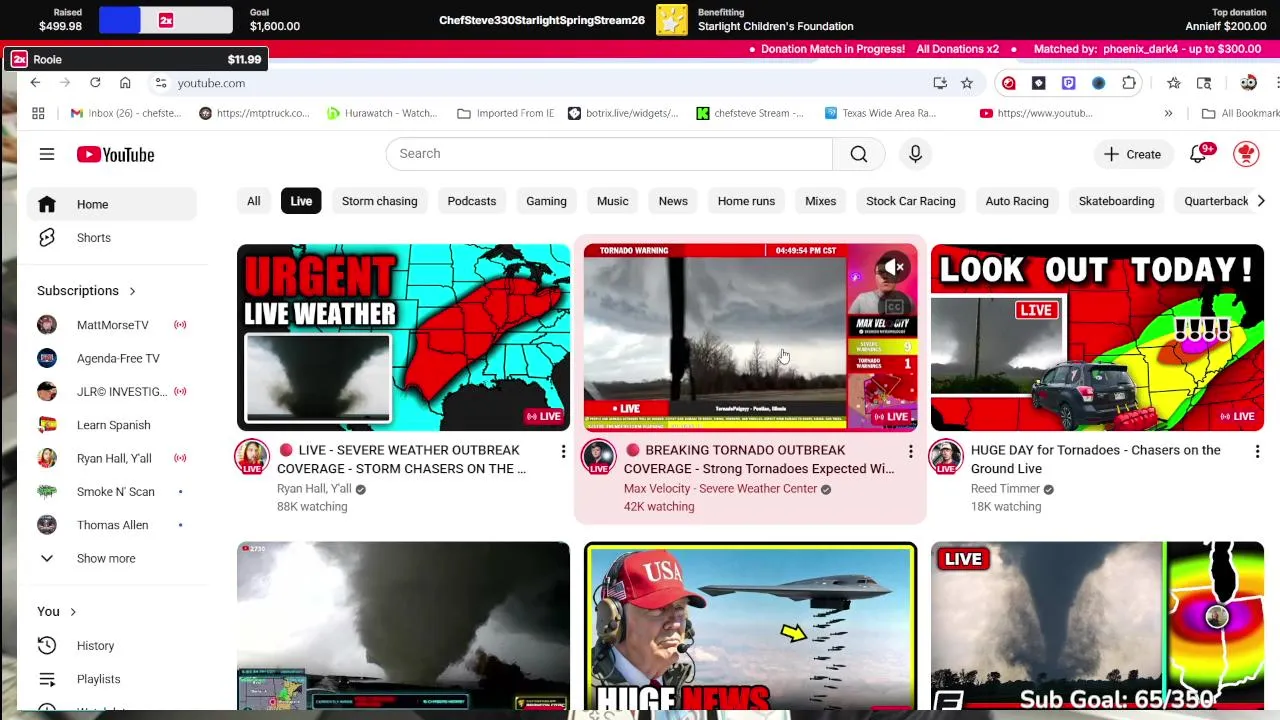Viewport: 1280px width, 720px height.
Task: Select the Music chip
Action: 613,201
